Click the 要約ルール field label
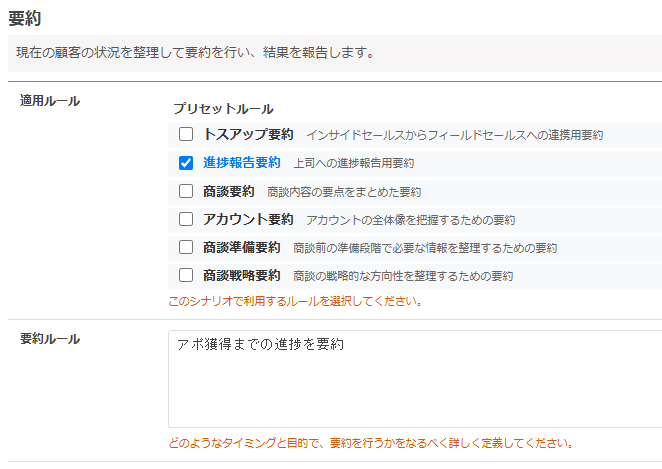Viewport: 662px width, 469px height. [50, 339]
